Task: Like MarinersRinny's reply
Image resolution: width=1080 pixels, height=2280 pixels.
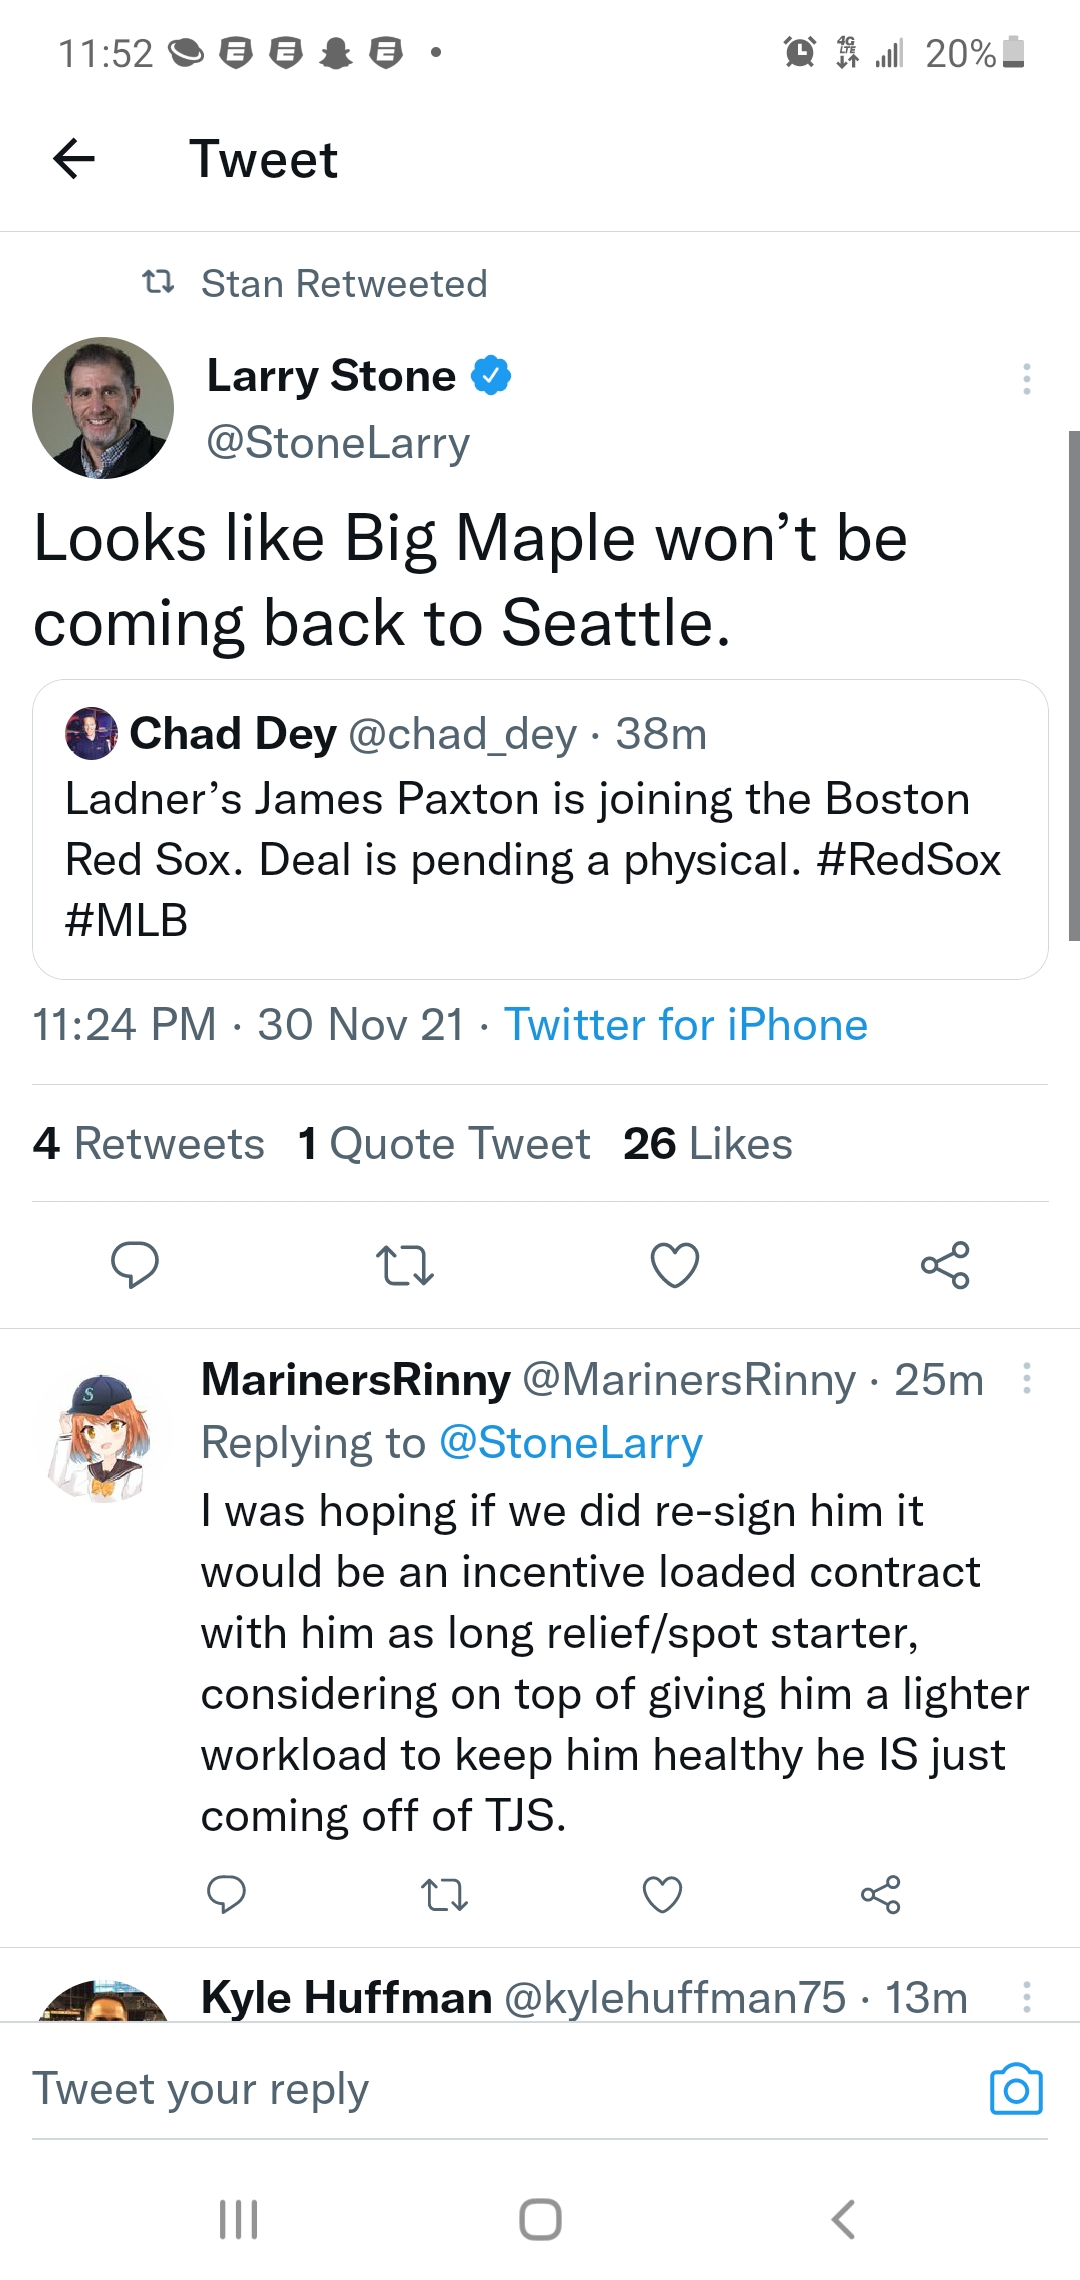Action: (x=662, y=1894)
